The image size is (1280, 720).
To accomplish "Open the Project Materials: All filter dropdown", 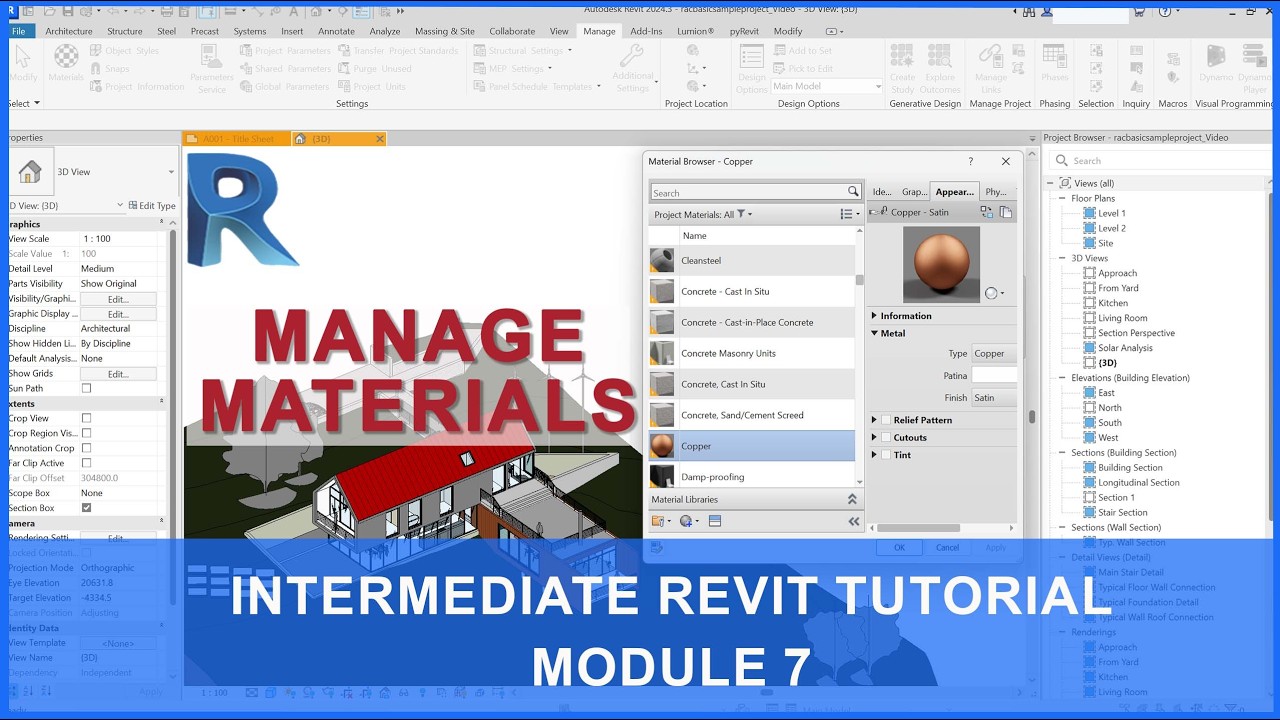I will [703, 214].
